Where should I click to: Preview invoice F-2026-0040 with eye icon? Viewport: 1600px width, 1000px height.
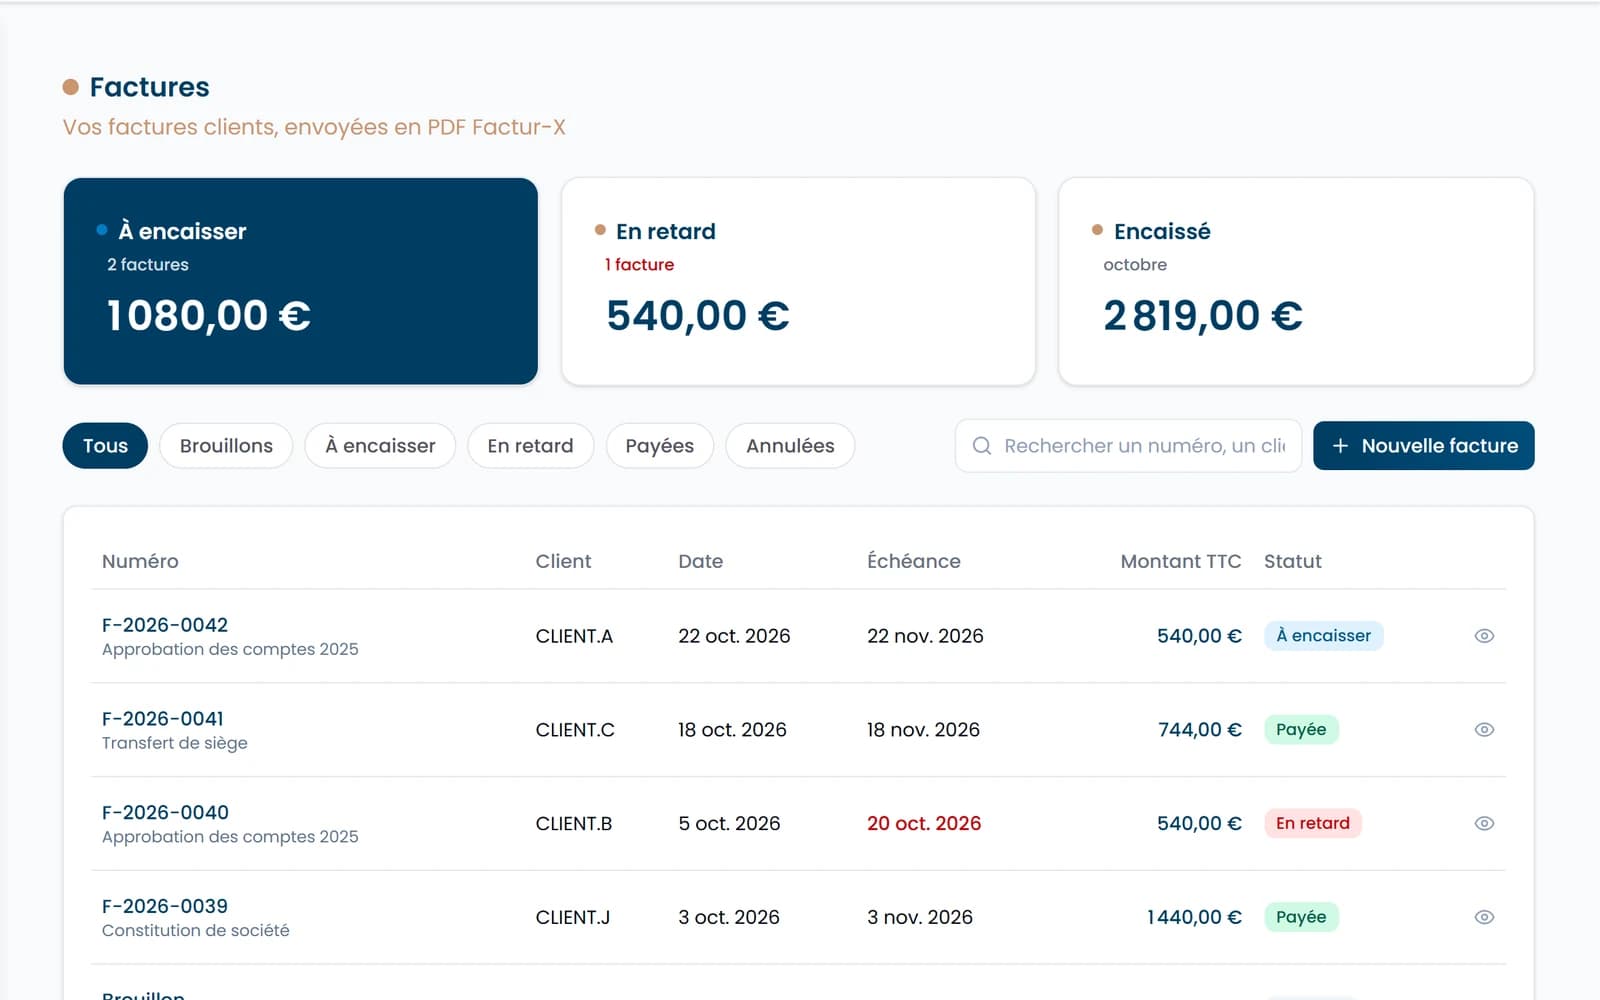(1484, 824)
